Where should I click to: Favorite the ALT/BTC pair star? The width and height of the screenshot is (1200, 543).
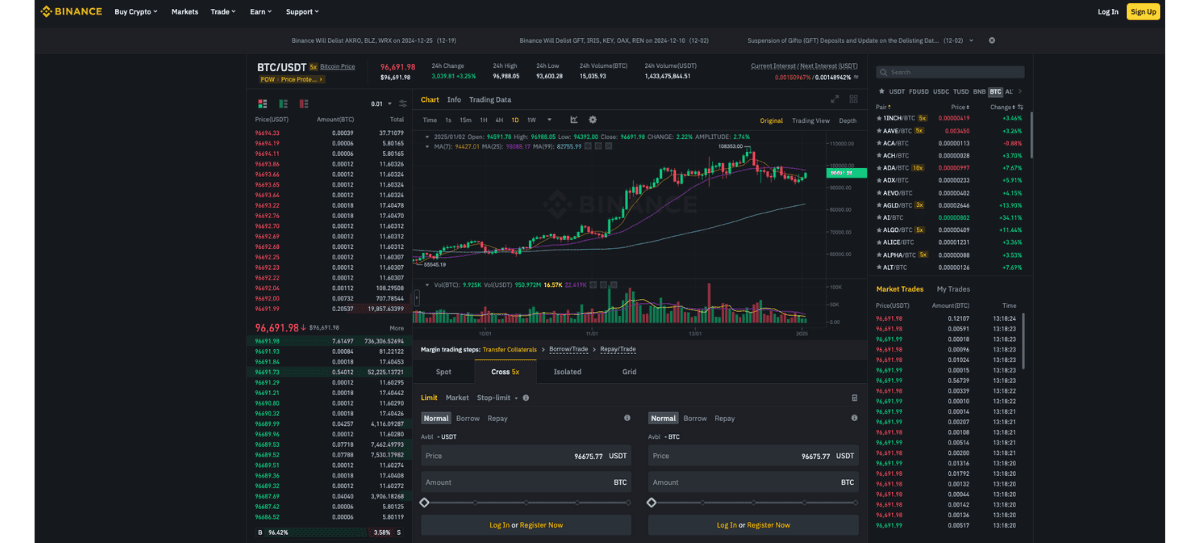click(879, 267)
